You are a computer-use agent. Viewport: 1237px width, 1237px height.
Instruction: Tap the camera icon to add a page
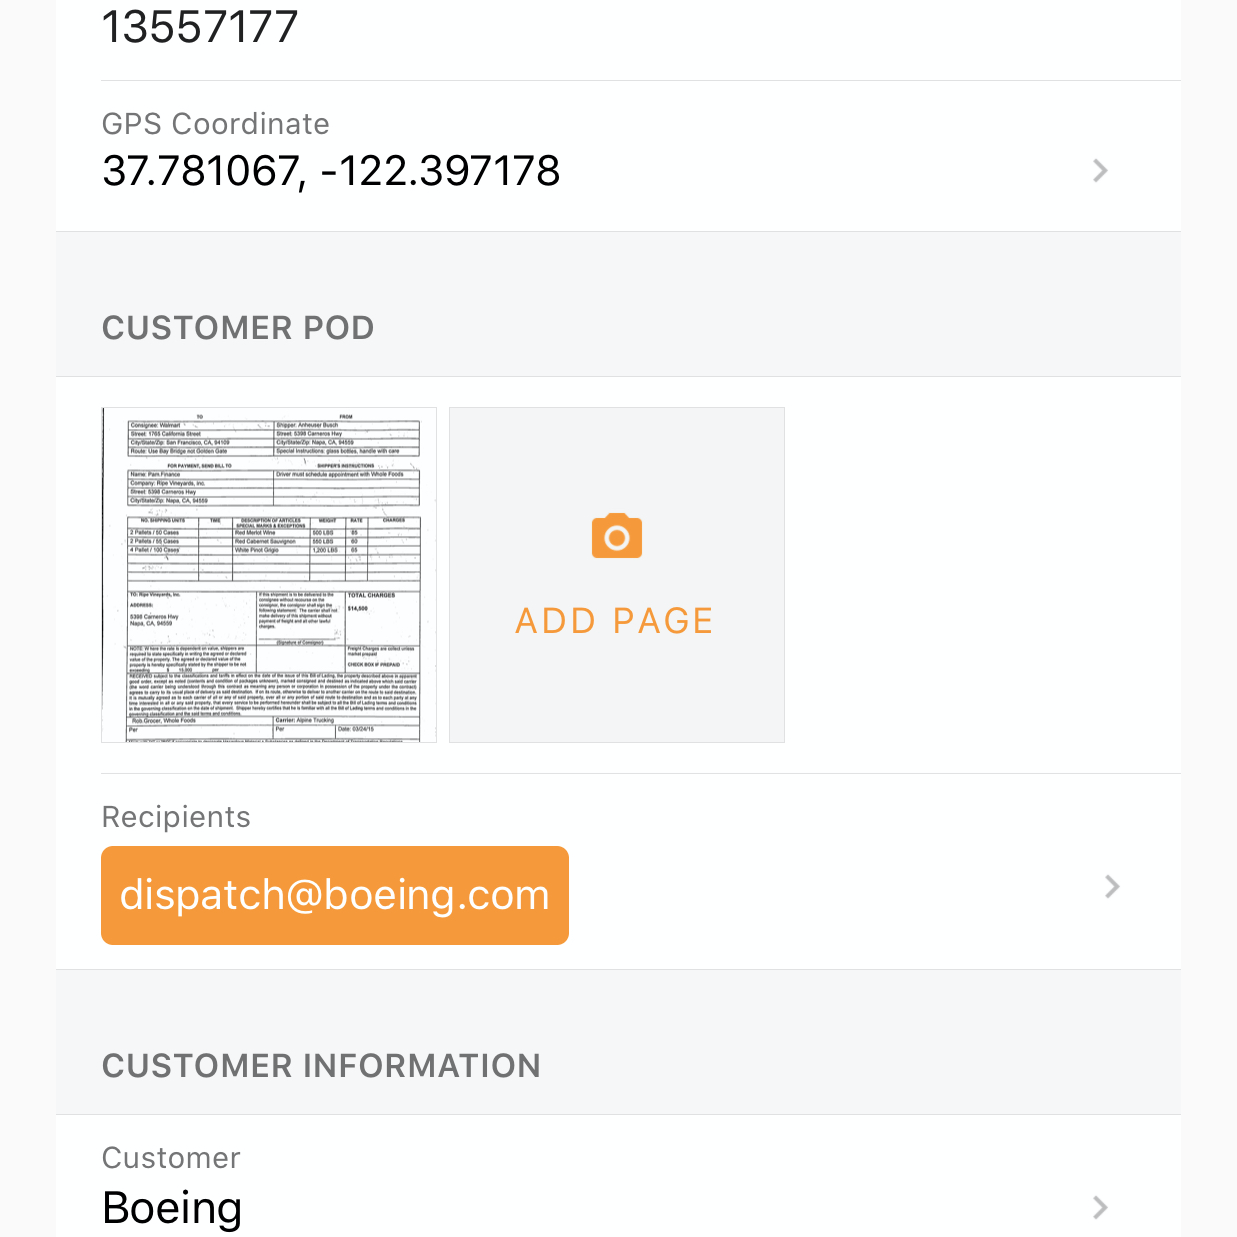[x=616, y=537]
